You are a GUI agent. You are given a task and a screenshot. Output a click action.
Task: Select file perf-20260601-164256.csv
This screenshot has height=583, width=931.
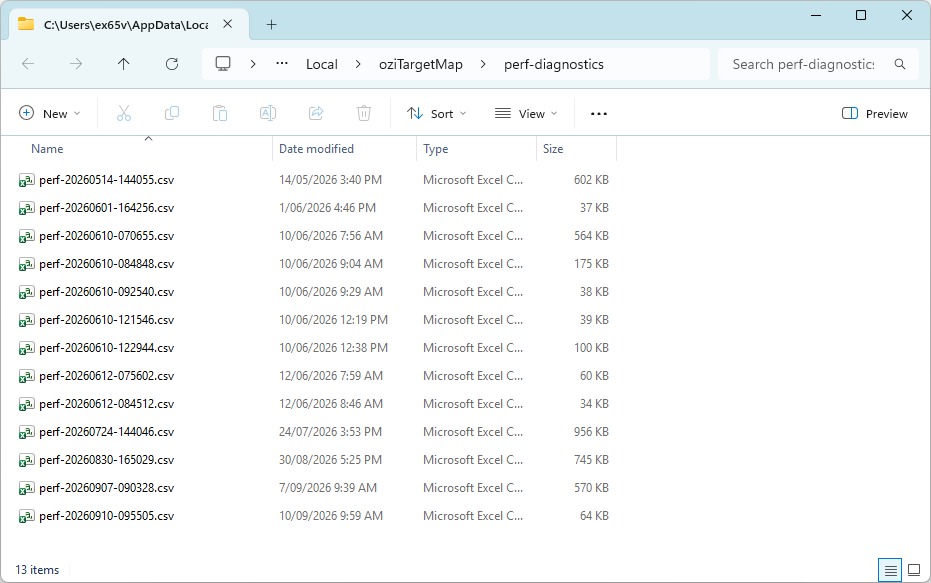106,208
